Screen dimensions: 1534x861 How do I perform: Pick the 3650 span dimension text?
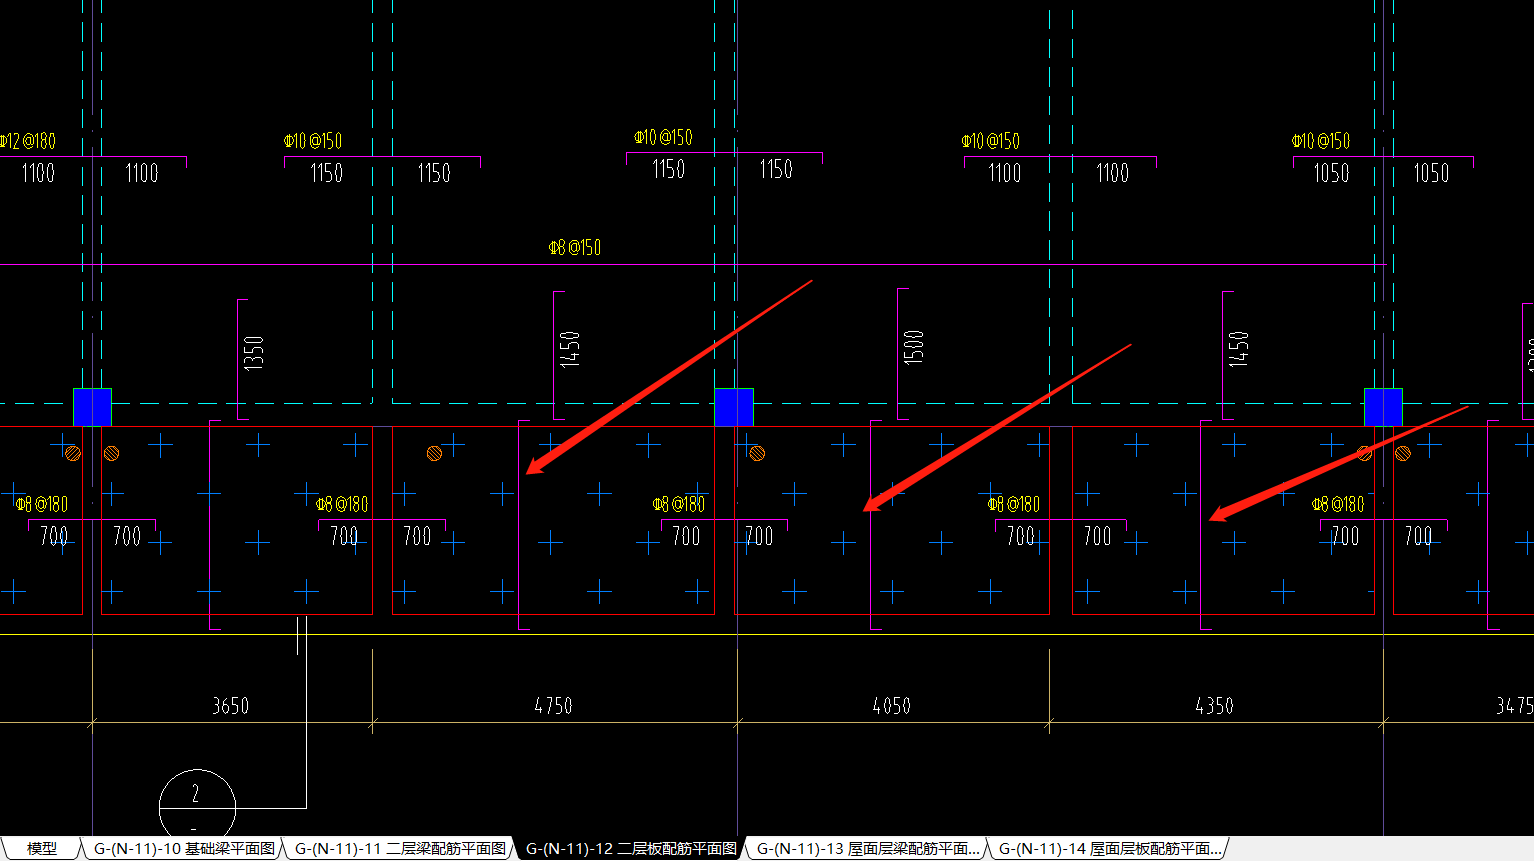tap(230, 706)
